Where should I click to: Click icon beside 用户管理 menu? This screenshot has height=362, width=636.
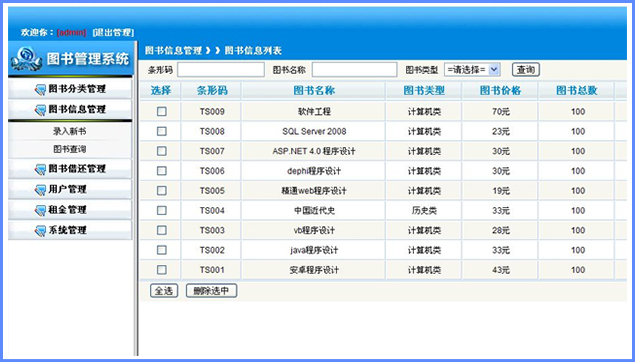(40, 190)
